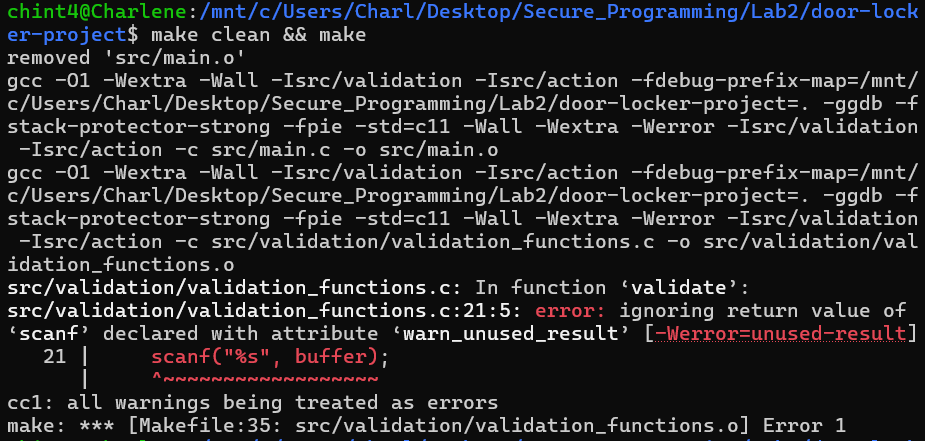Click the first gcc -O1 command word
This screenshot has height=441, width=925.
[20, 80]
